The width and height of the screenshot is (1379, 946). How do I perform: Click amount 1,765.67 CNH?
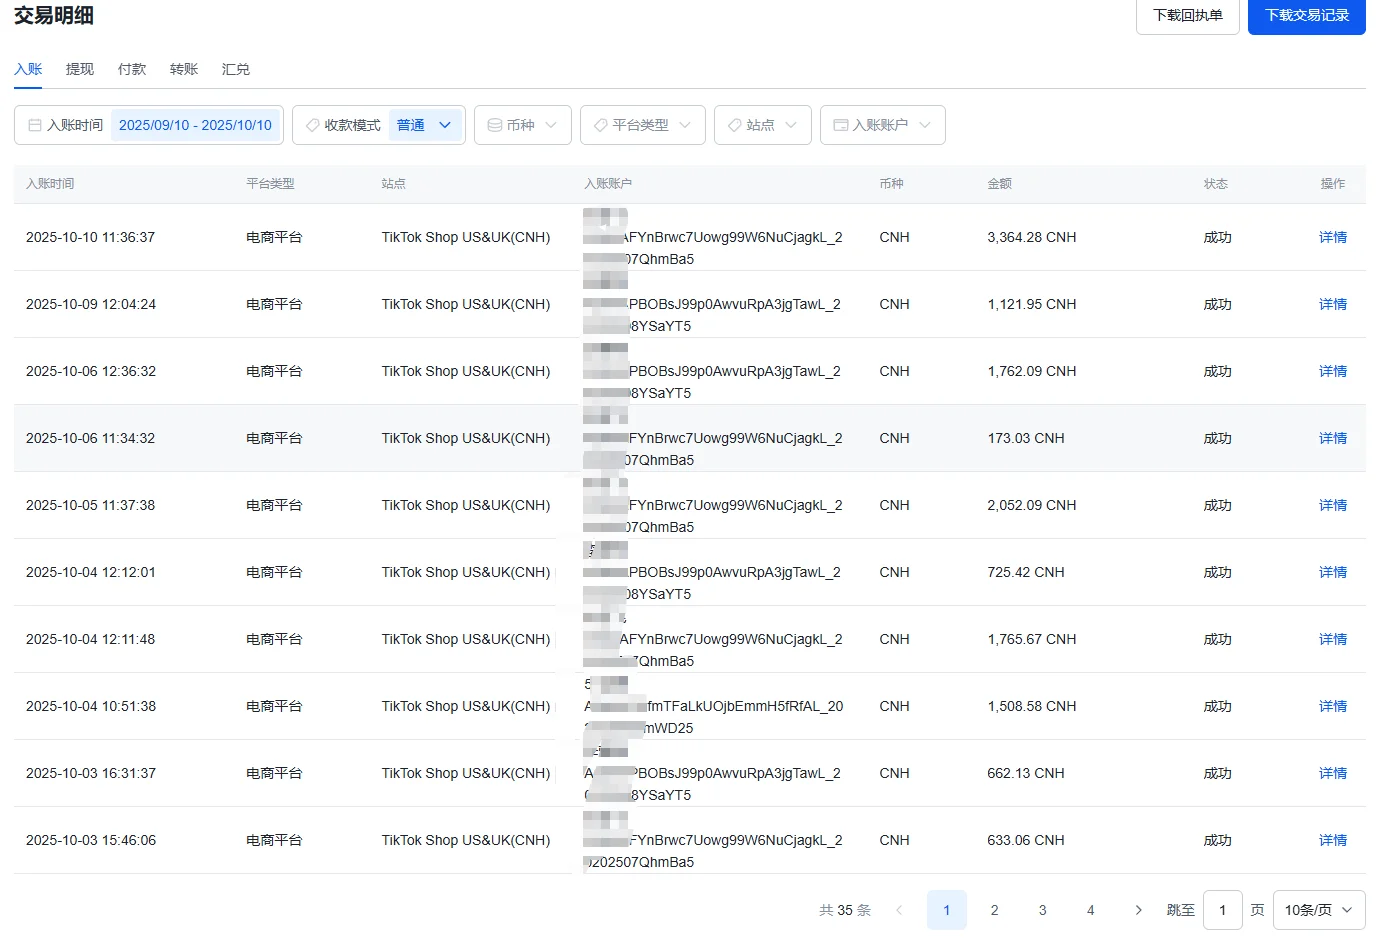click(x=1032, y=639)
